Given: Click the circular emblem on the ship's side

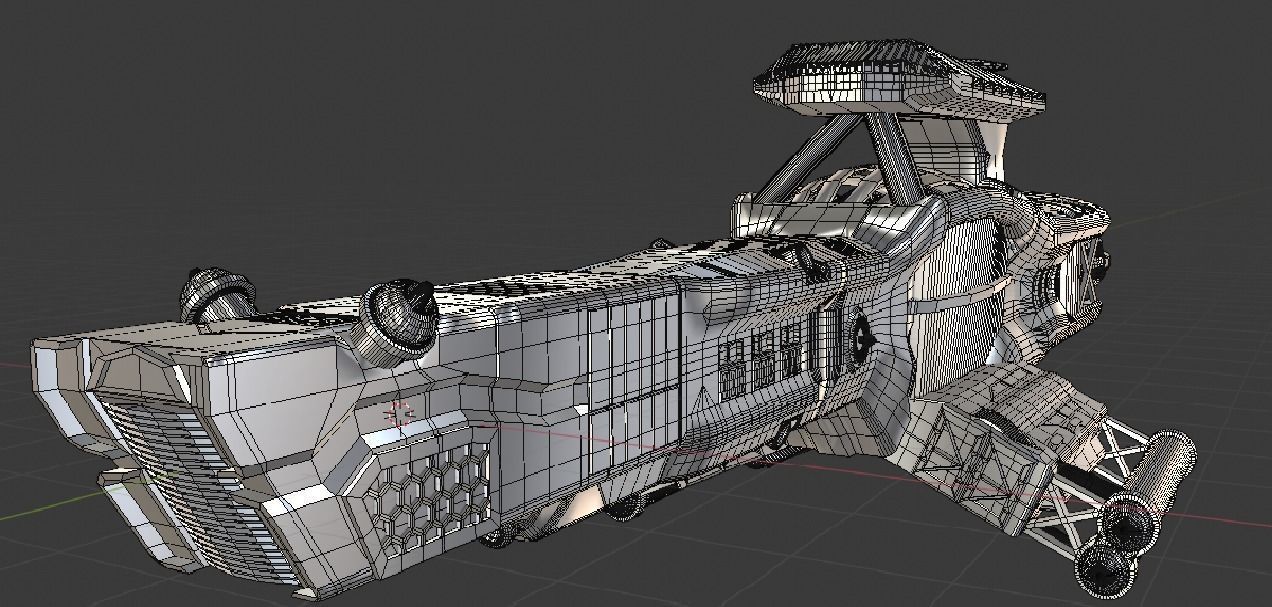Looking at the screenshot, I should coord(861,340).
